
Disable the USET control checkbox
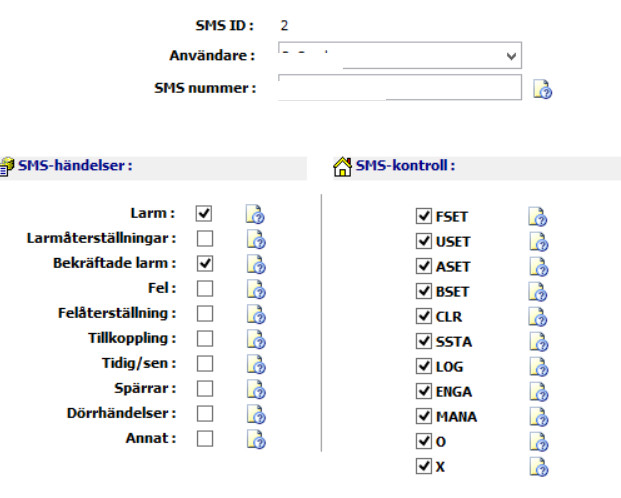(x=423, y=241)
